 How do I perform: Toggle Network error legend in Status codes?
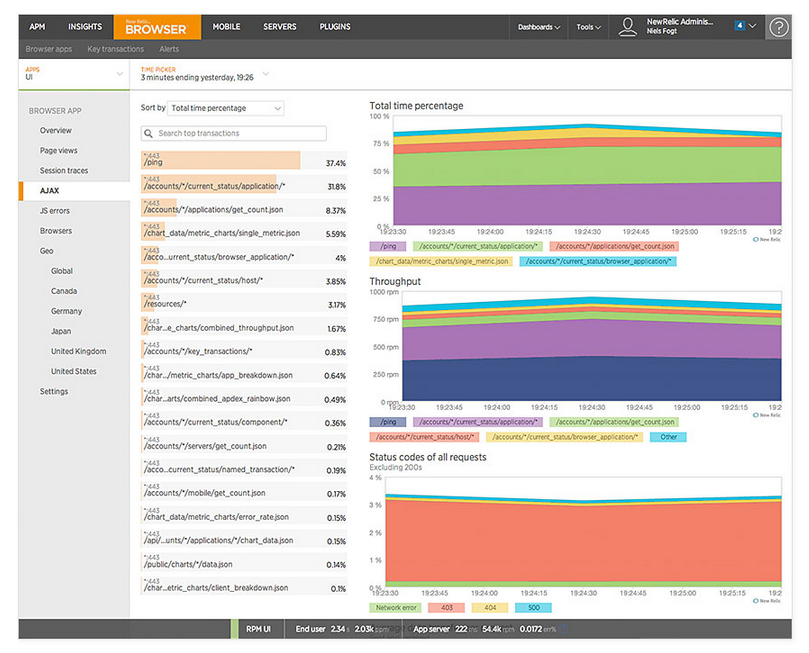tap(395, 608)
